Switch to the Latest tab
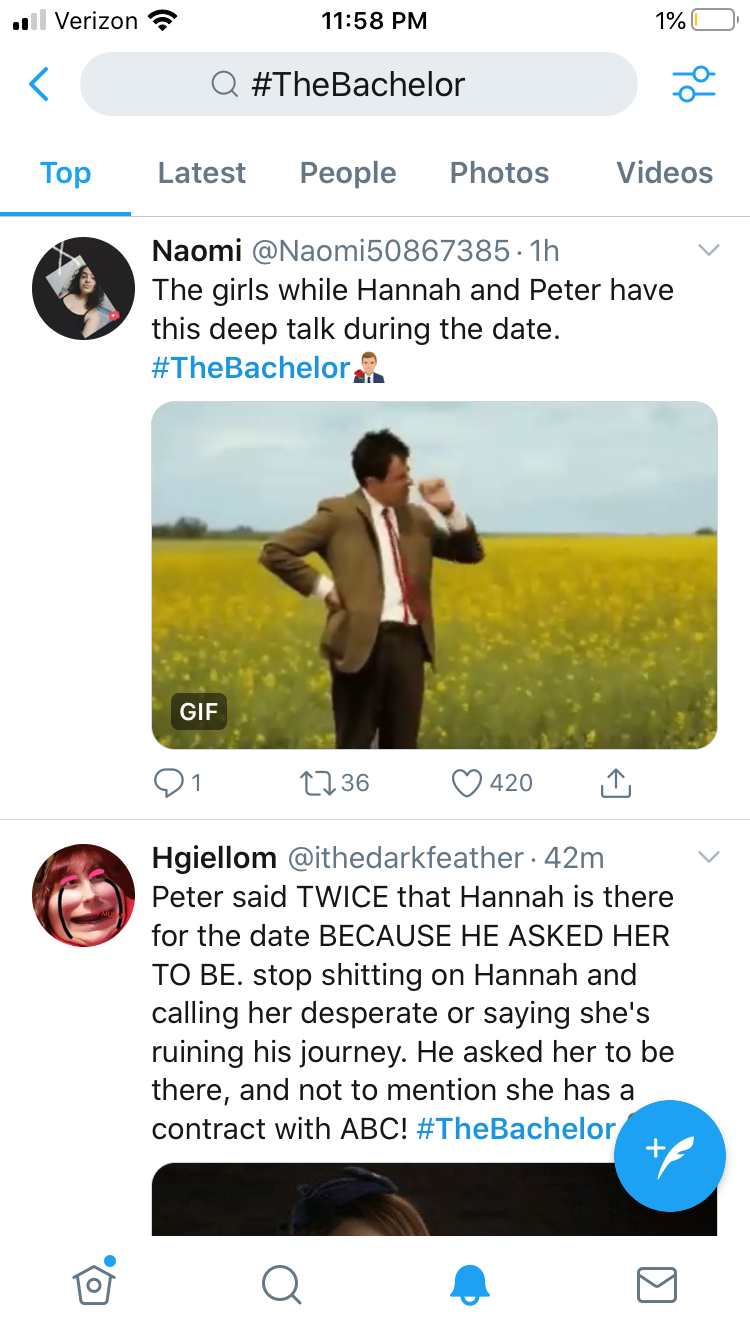The image size is (750, 1334). click(x=201, y=173)
